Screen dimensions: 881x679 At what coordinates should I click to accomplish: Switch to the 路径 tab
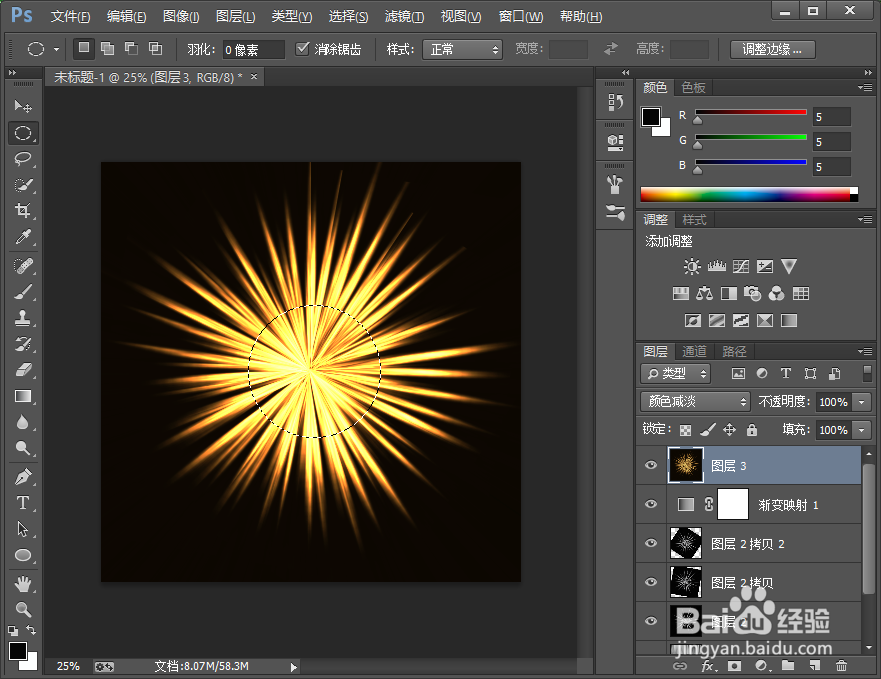point(734,351)
